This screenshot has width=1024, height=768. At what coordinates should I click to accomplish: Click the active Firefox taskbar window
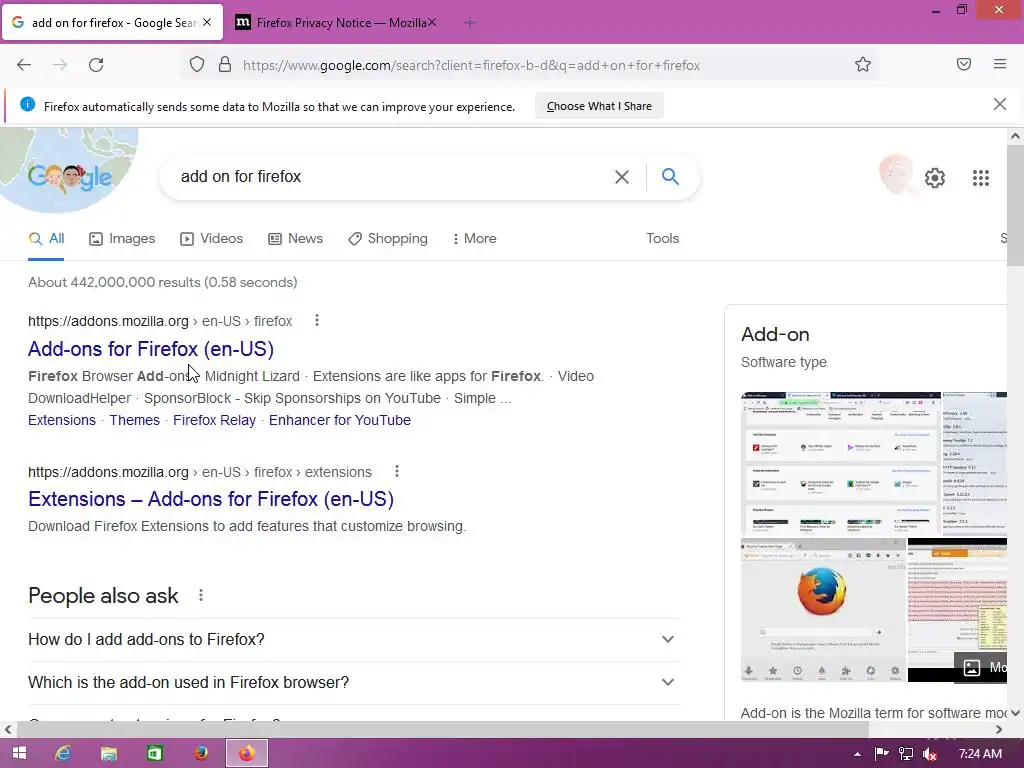247,754
